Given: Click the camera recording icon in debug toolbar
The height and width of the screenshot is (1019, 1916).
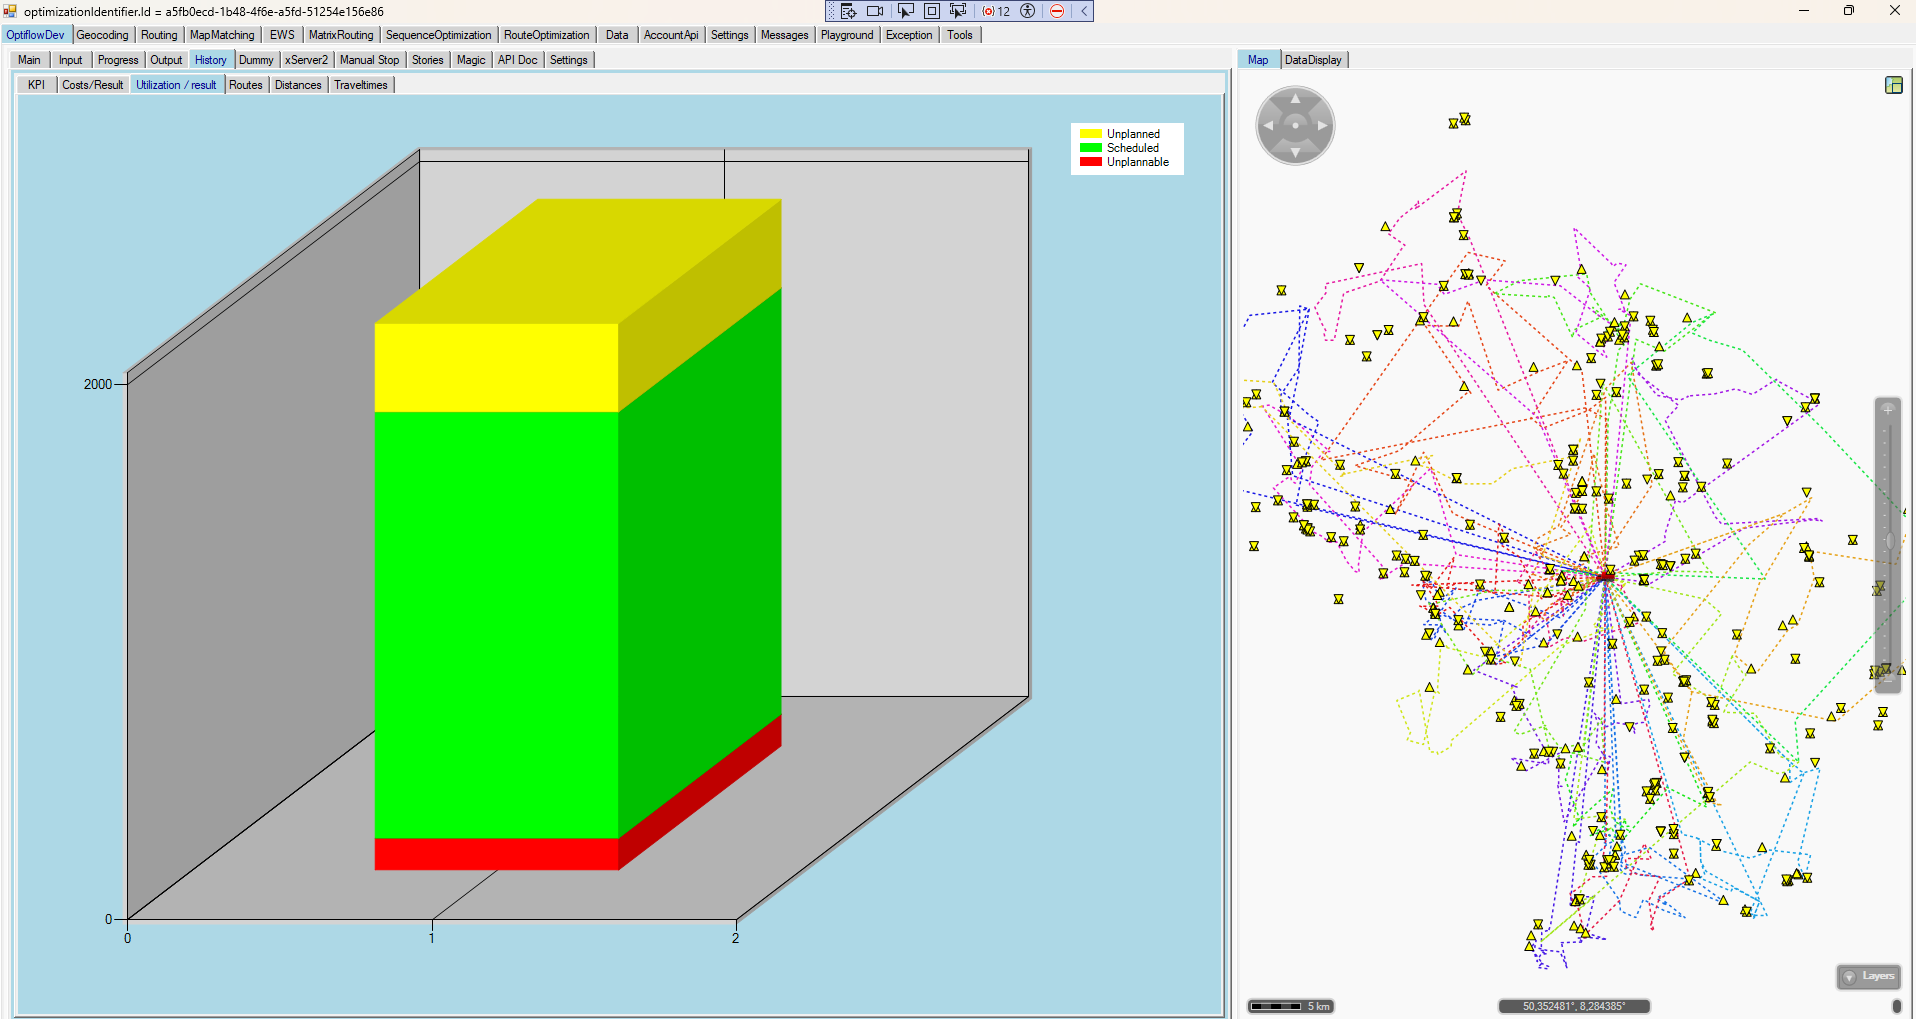Looking at the screenshot, I should click(x=875, y=11).
